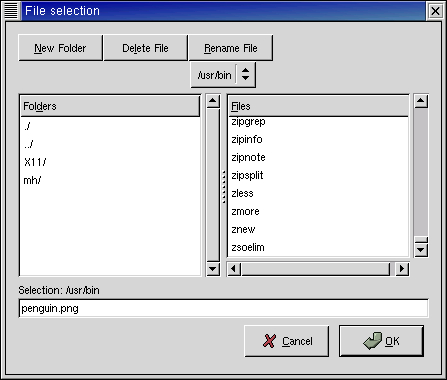447x380 pixels.
Task: Select the X11/ folder
Action: 110,162
